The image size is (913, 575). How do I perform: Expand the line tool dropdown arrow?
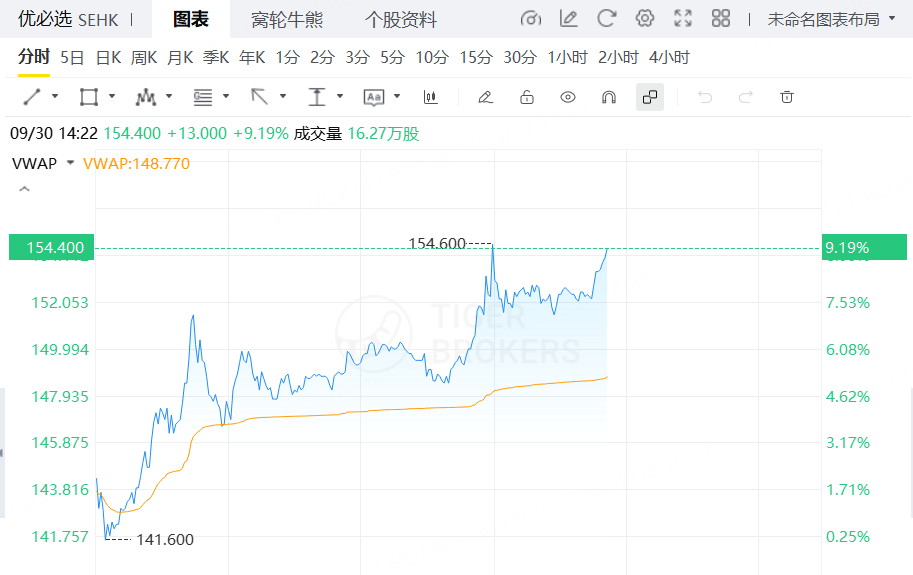pos(55,96)
